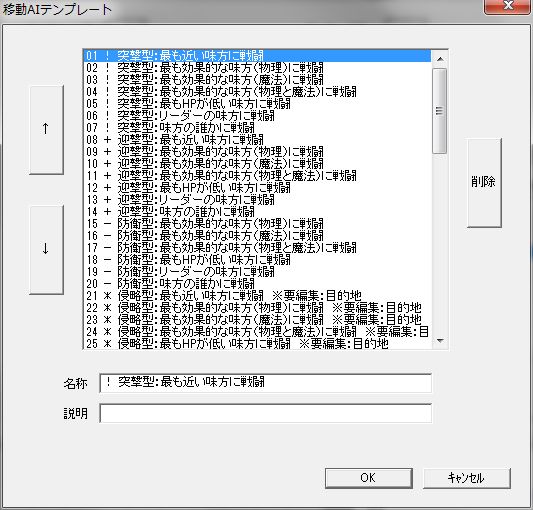Click the scrollbar down arrow
533x510 pixels.
[x=440, y=340]
